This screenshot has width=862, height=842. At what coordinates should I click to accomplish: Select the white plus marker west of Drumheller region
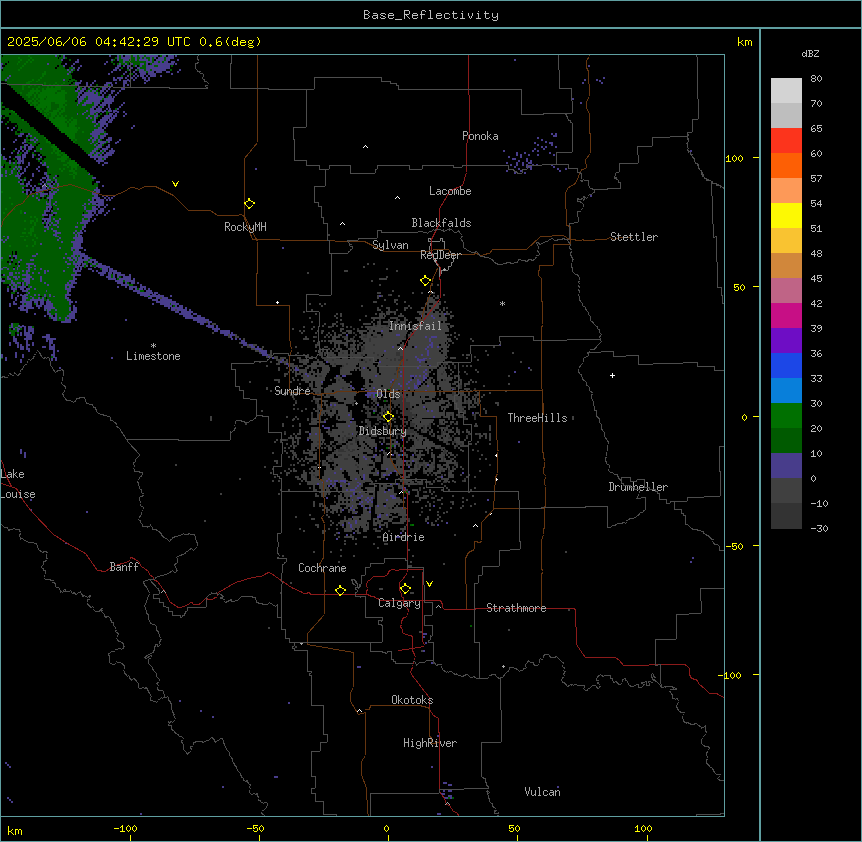click(x=612, y=375)
